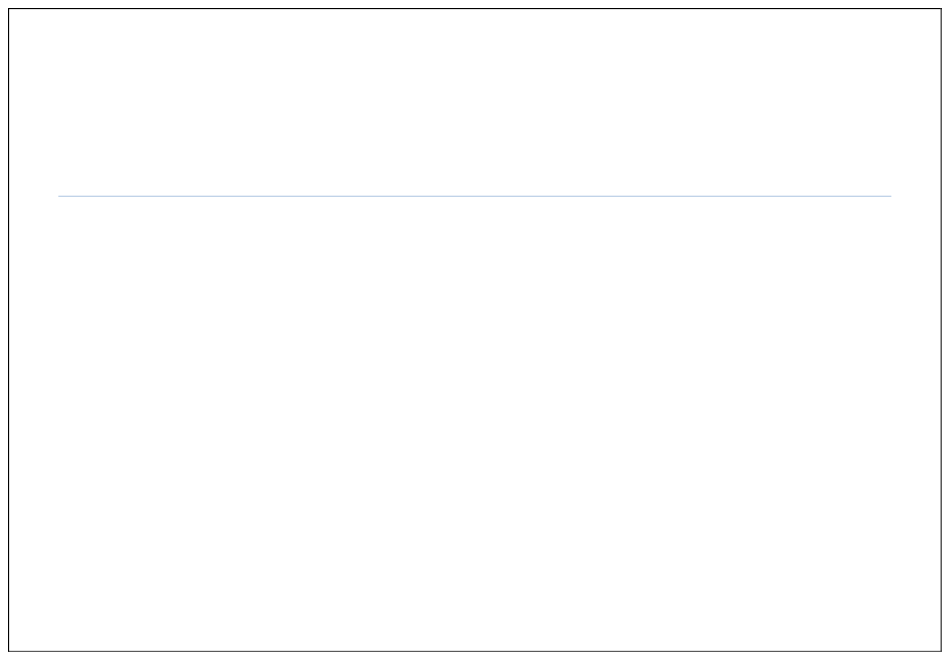The height and width of the screenshot is (660, 950).
Task: Click the empty area below the blue line
Action: point(474,424)
